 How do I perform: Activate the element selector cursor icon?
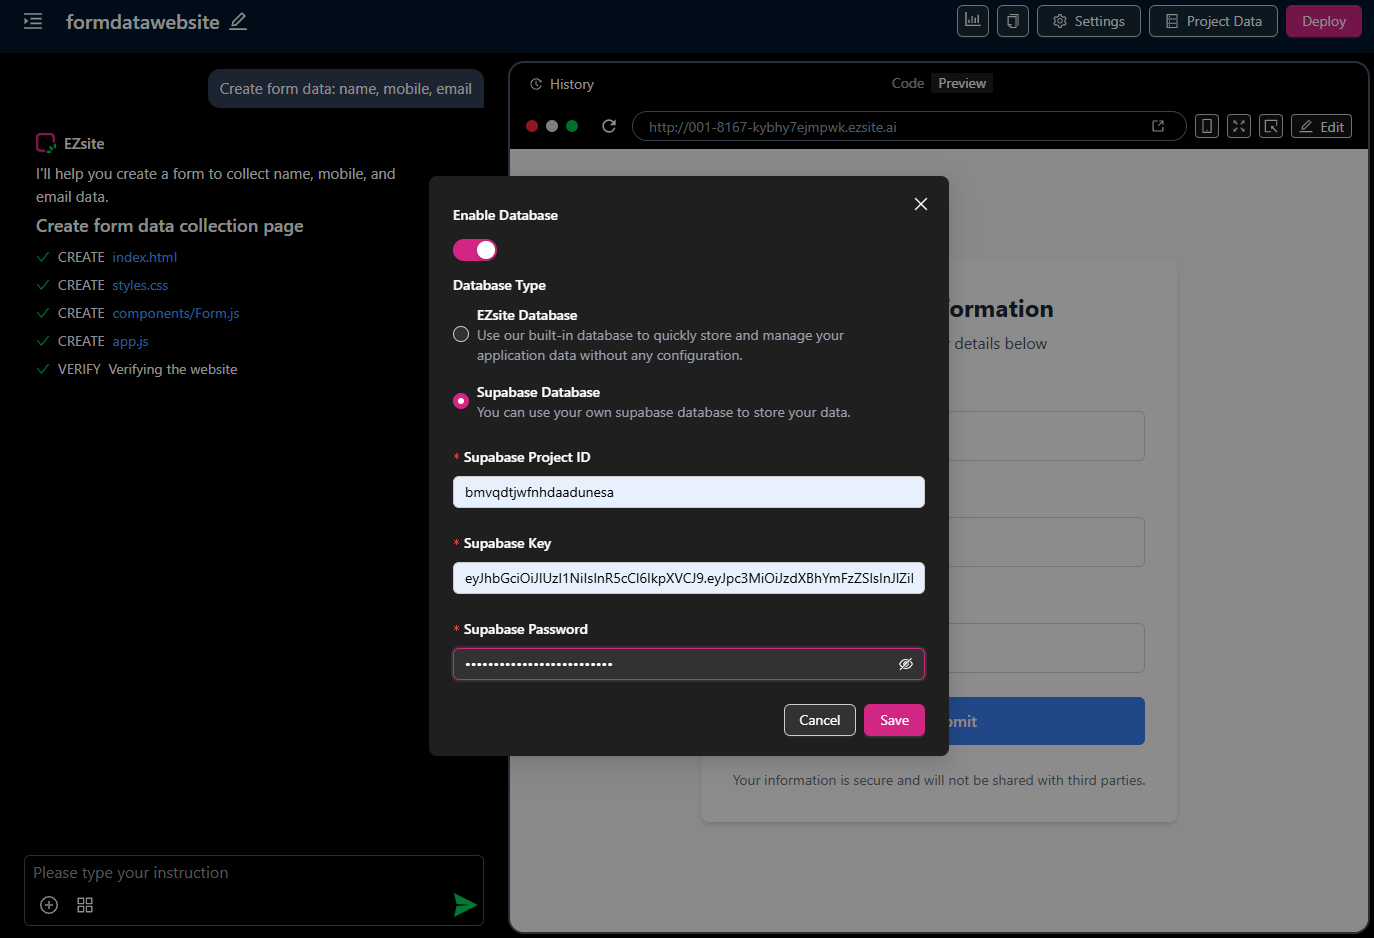[1271, 126]
